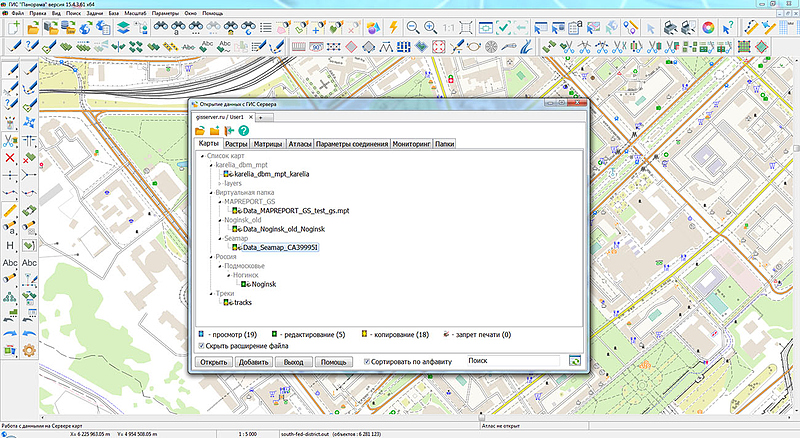This screenshot has height=438, width=800.
Task: Open the 'Мониторинг' tab
Action: point(411,145)
